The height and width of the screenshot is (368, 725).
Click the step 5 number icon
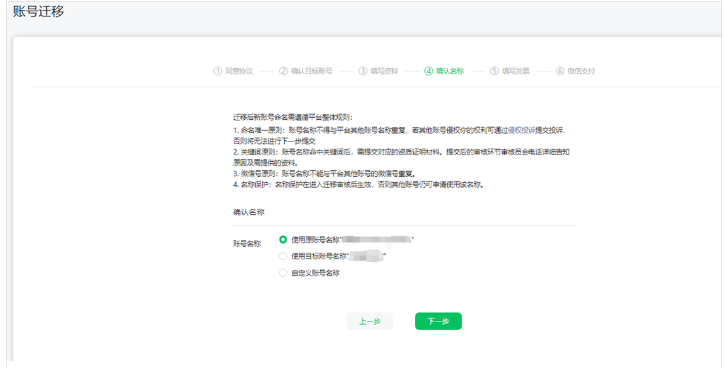pos(495,71)
